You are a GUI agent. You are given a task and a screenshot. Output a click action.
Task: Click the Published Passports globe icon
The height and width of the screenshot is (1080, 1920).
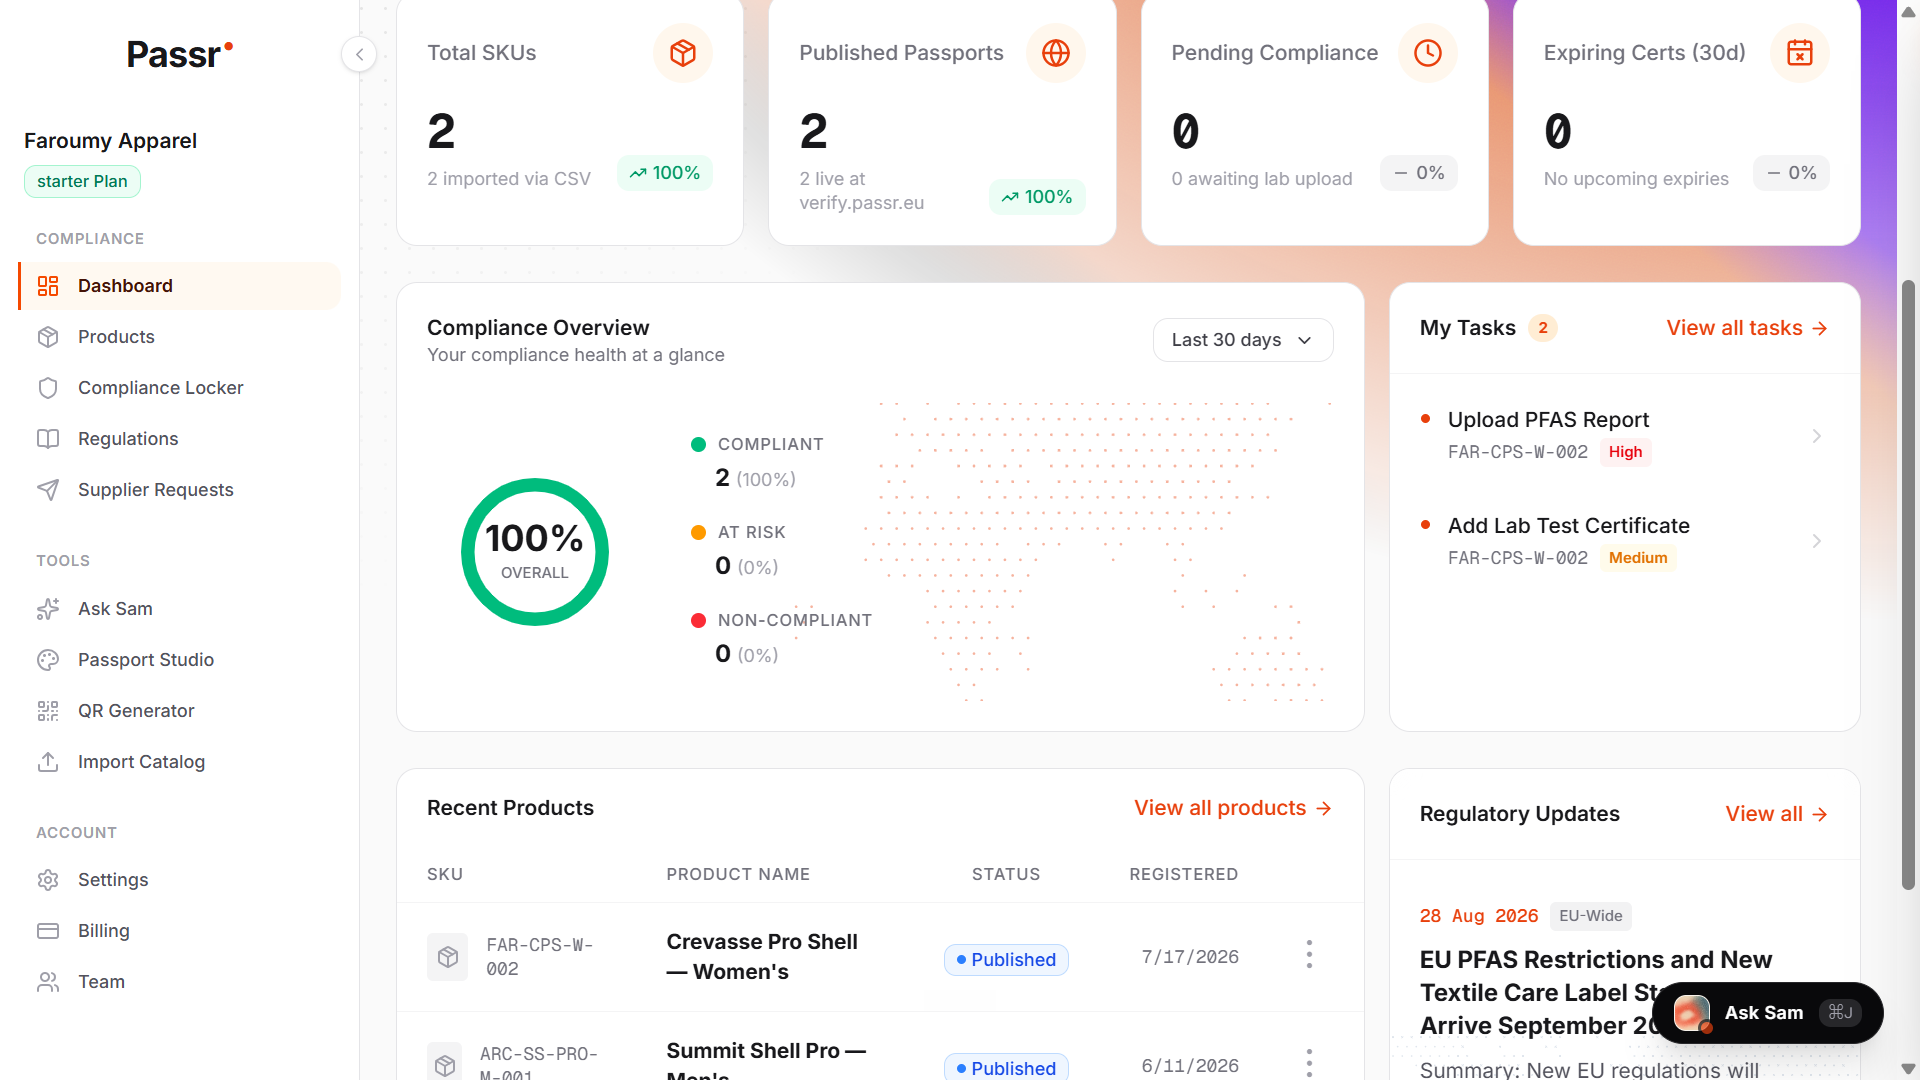pos(1056,53)
